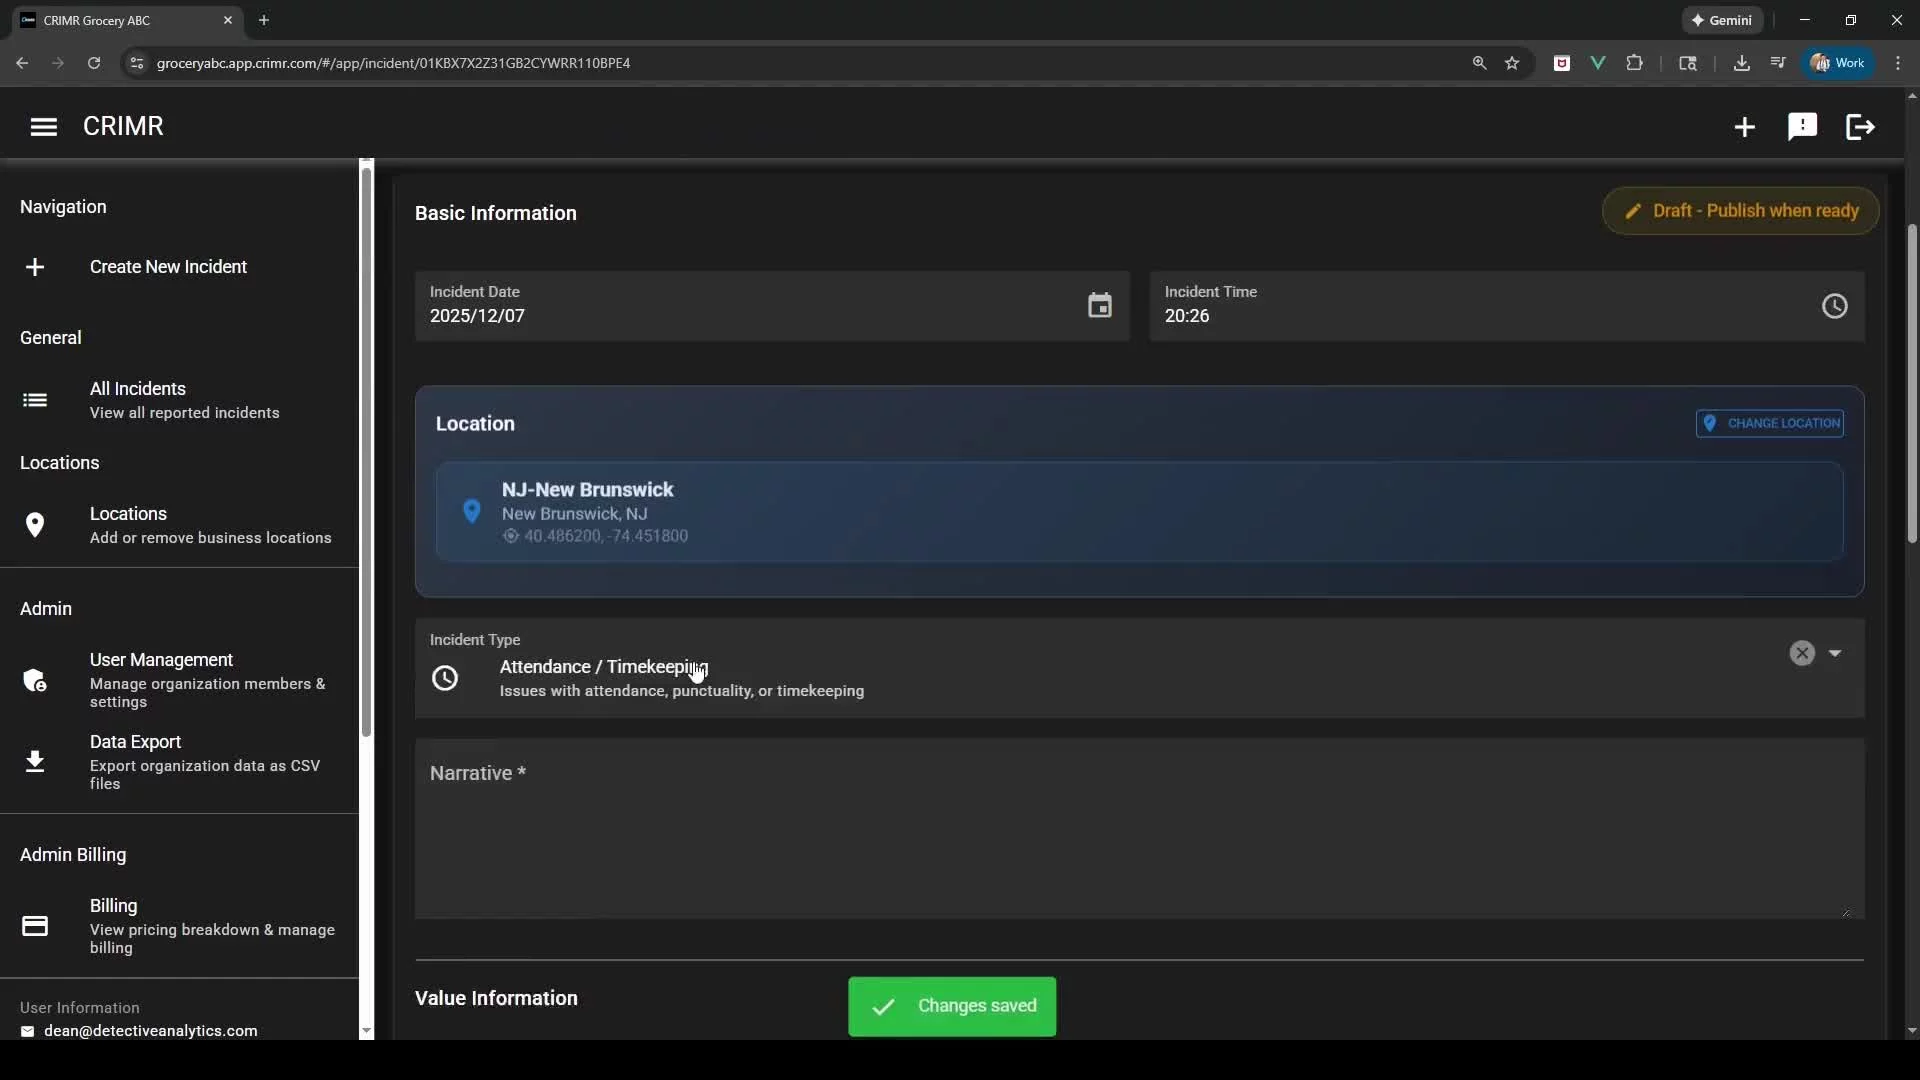
Task: Open the hamburger navigation menu
Action: [x=43, y=127]
